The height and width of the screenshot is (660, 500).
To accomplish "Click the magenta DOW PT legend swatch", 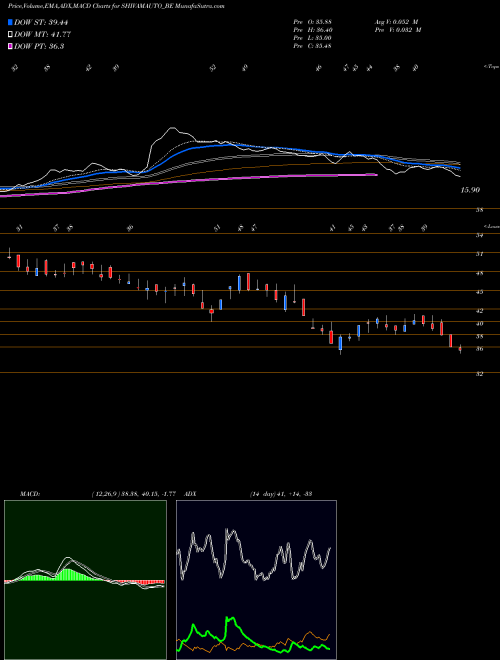I will 10,47.
